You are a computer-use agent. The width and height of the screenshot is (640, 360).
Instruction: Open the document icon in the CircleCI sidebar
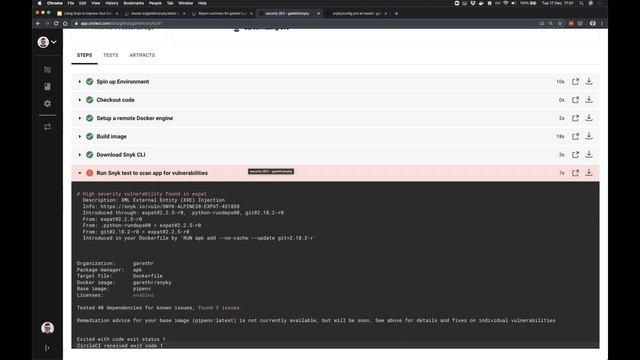pyautogui.click(x=47, y=87)
